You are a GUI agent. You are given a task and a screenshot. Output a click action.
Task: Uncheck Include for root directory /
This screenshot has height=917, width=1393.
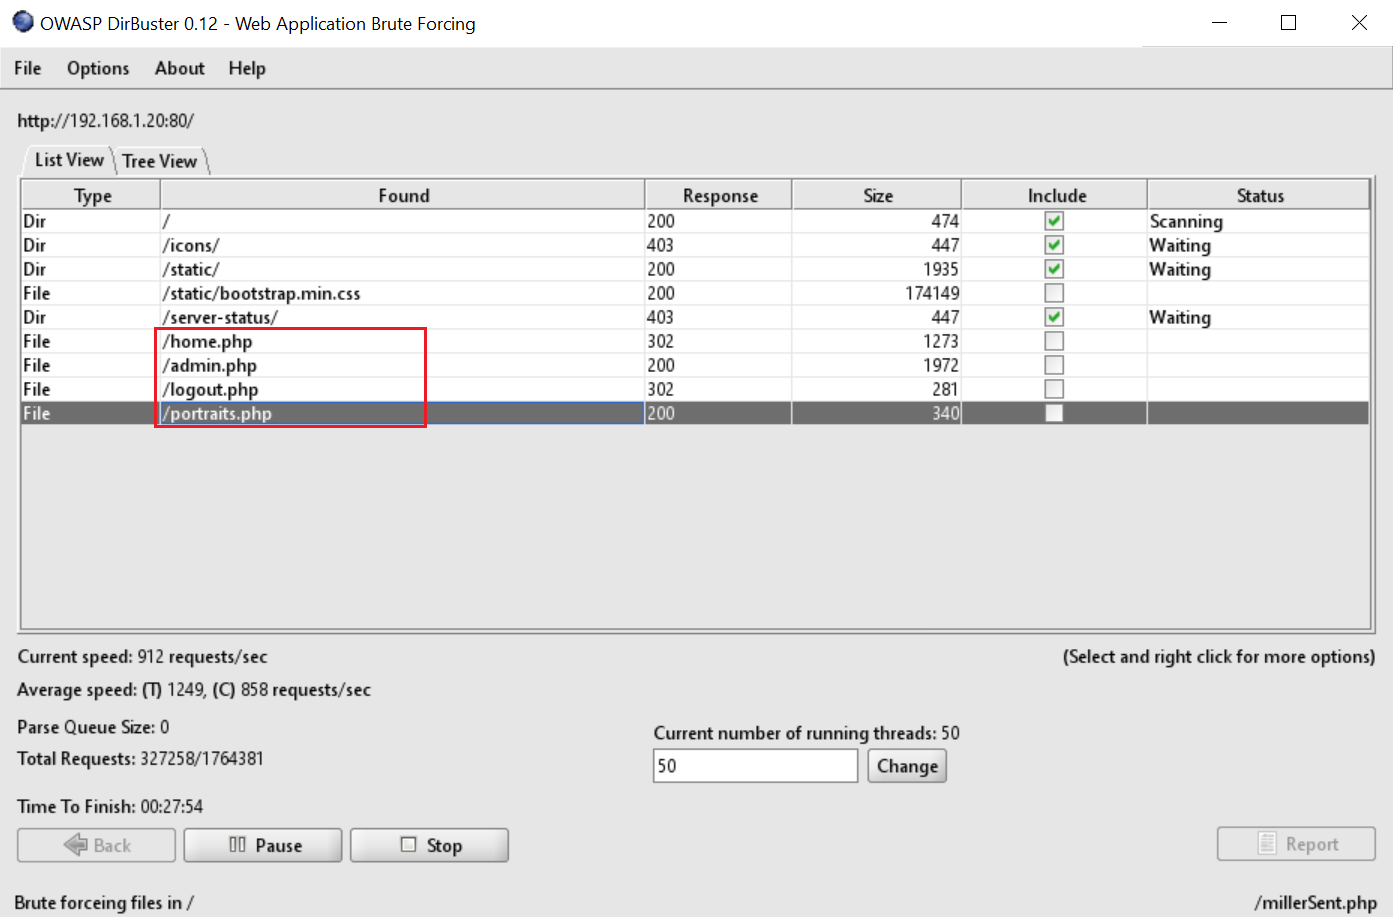pos(1054,221)
